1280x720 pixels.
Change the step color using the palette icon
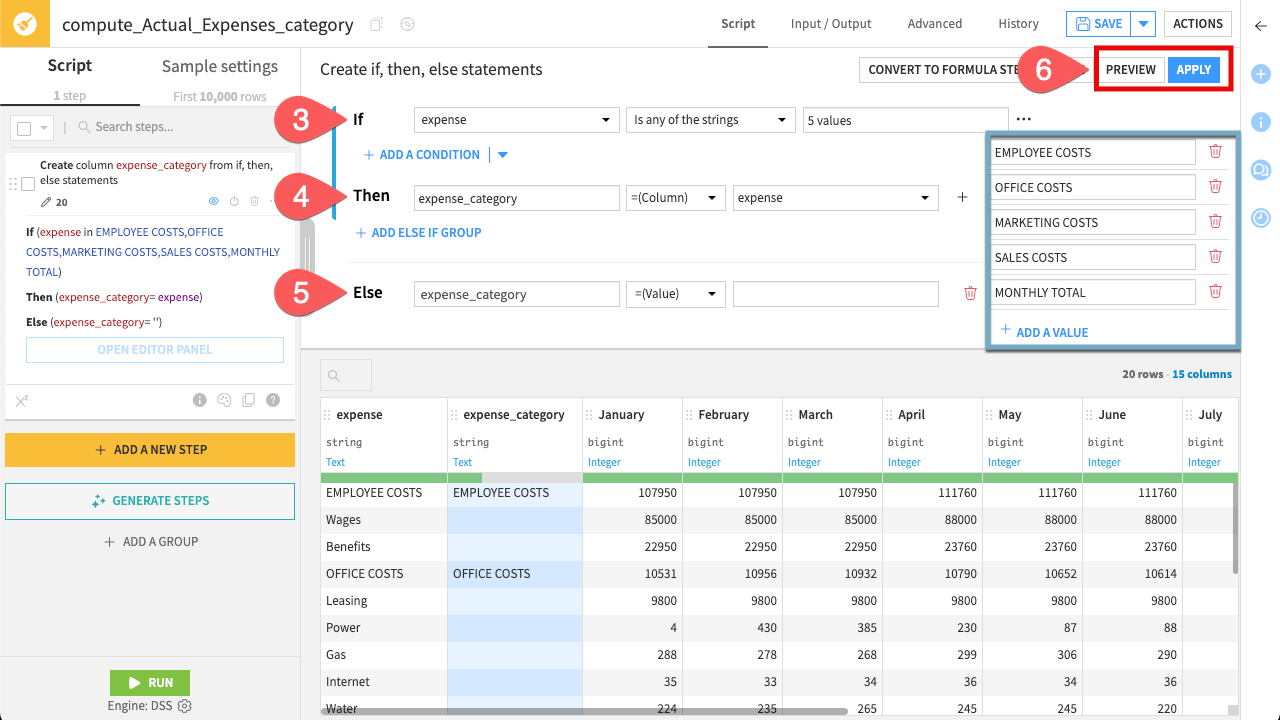[x=224, y=400]
